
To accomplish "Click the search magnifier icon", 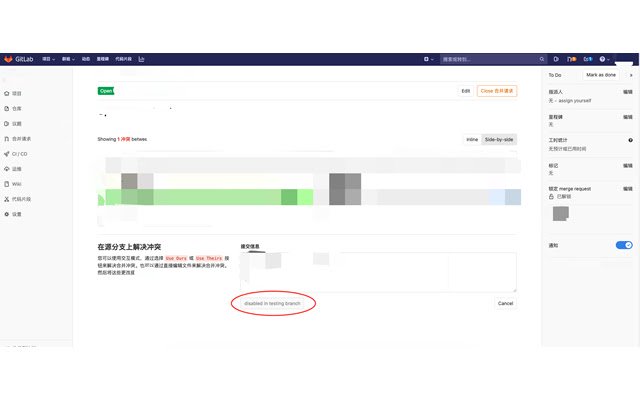I will coord(542,59).
